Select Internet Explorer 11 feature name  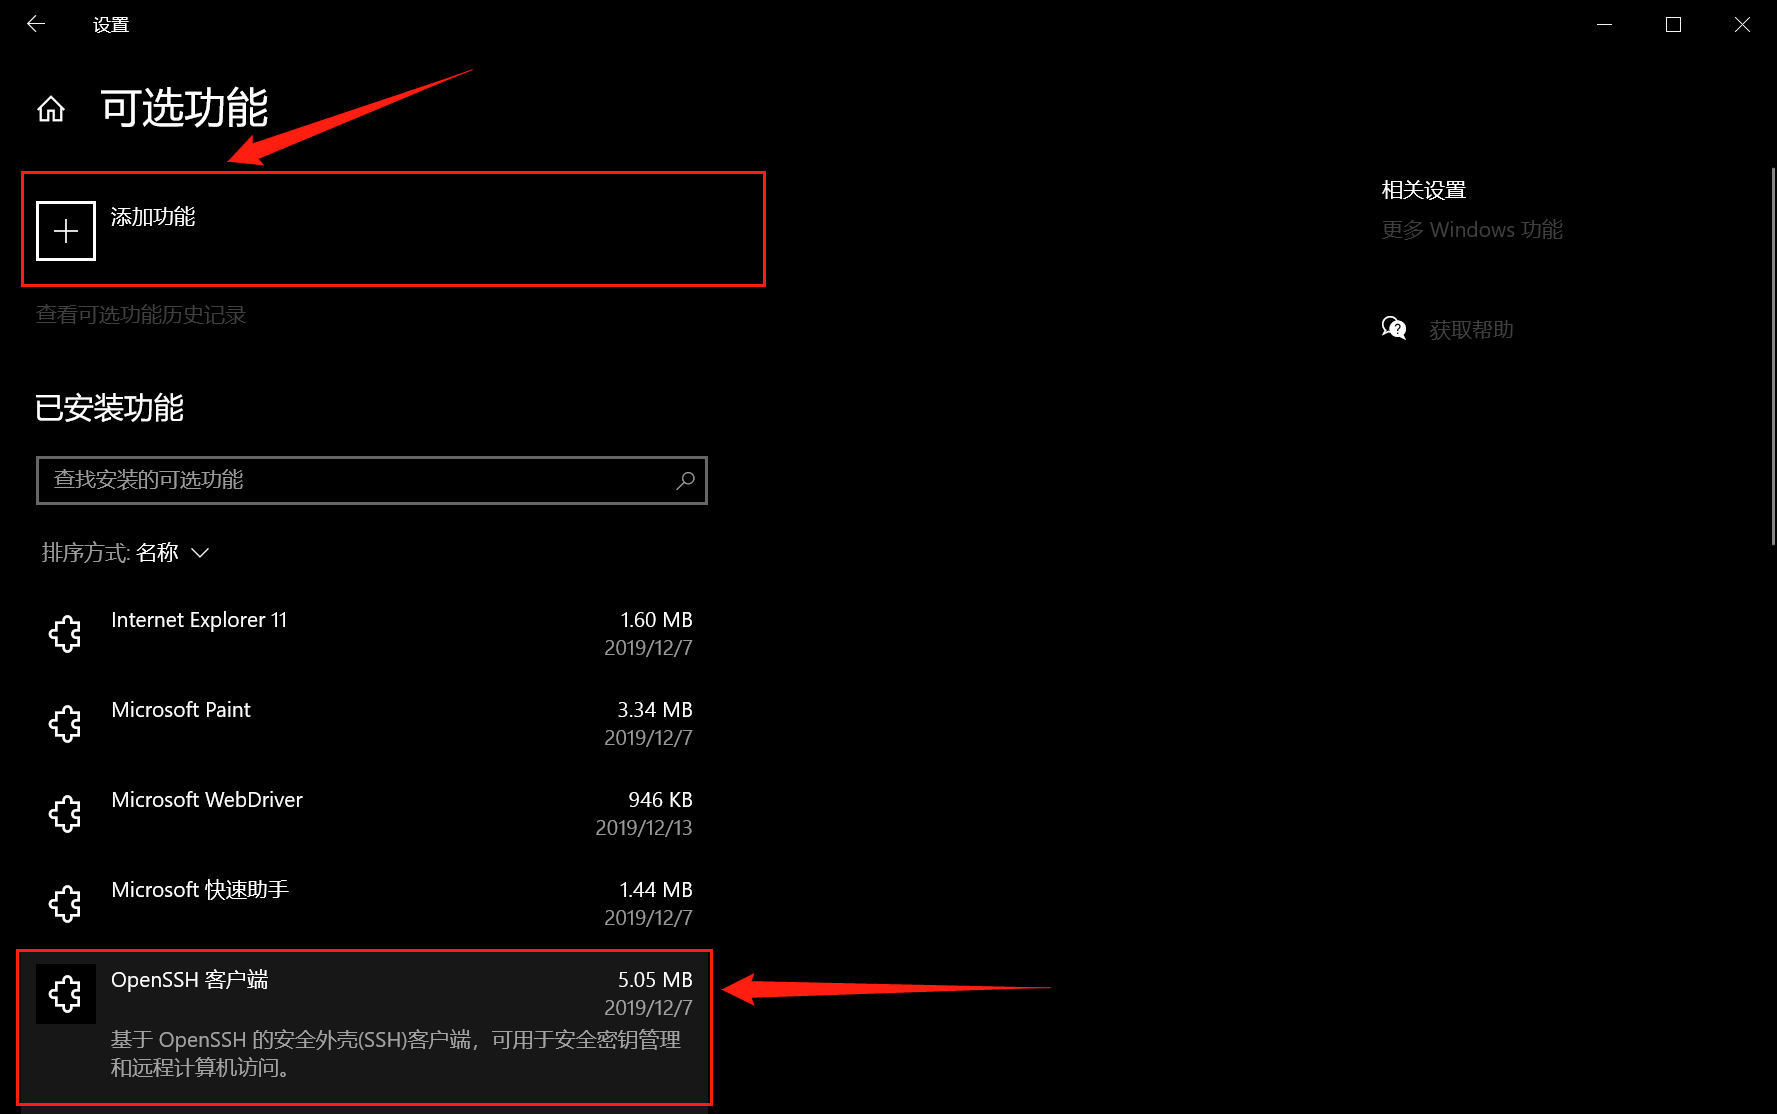[x=199, y=620]
